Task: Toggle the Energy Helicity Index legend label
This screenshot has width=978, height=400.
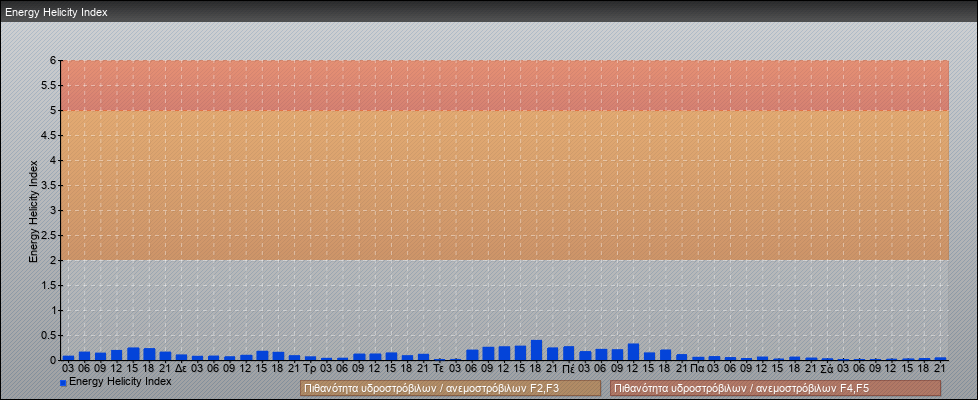Action: 120,381
